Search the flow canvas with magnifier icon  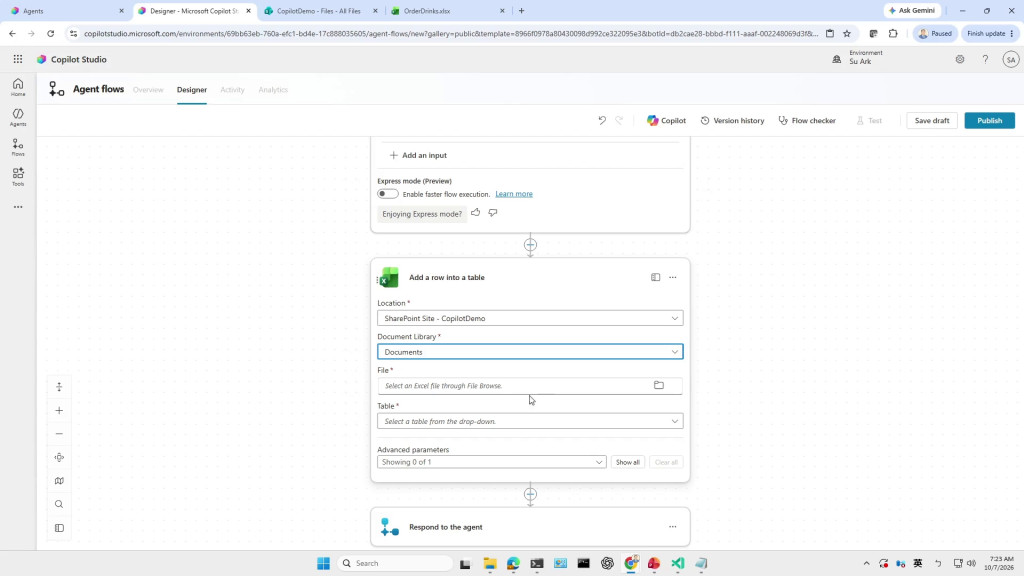pos(59,504)
